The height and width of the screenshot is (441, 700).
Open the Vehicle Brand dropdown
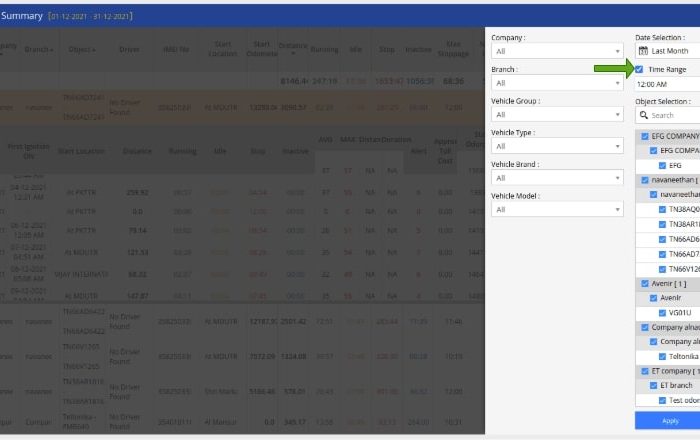pyautogui.click(x=556, y=178)
